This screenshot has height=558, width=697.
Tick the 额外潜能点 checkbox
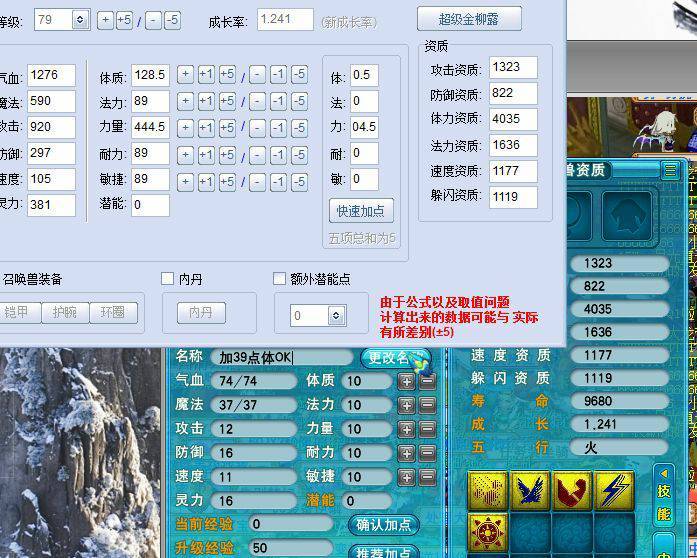[x=280, y=279]
